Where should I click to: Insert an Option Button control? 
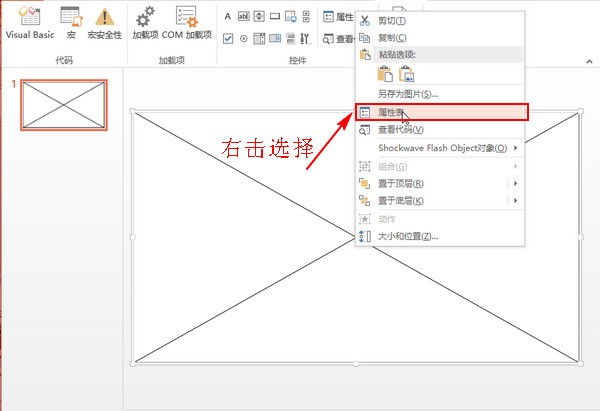pyautogui.click(x=243, y=38)
